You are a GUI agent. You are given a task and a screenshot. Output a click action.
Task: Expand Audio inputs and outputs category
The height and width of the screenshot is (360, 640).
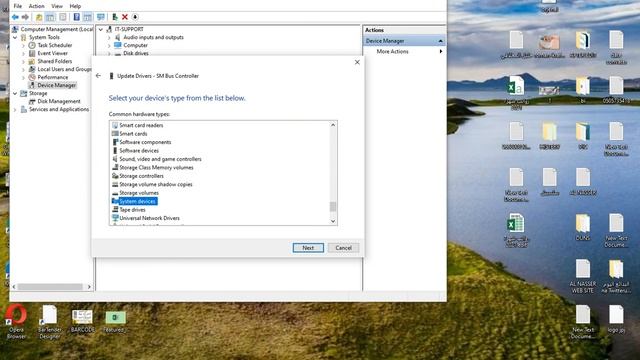[x=109, y=37]
